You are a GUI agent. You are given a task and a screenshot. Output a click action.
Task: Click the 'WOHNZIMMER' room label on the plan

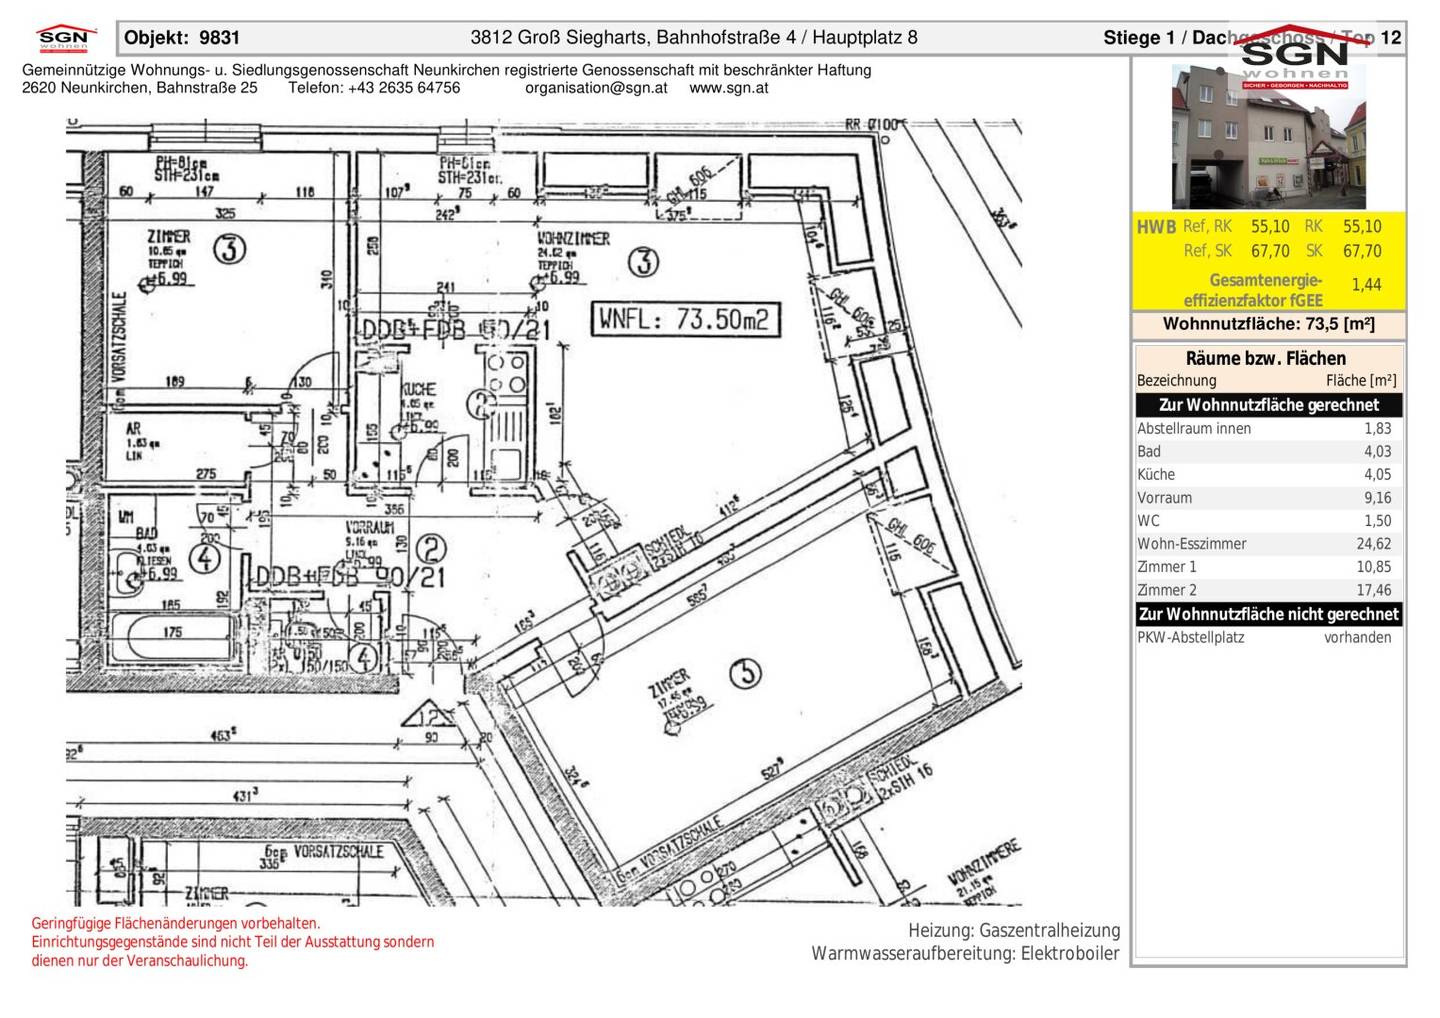(573, 239)
